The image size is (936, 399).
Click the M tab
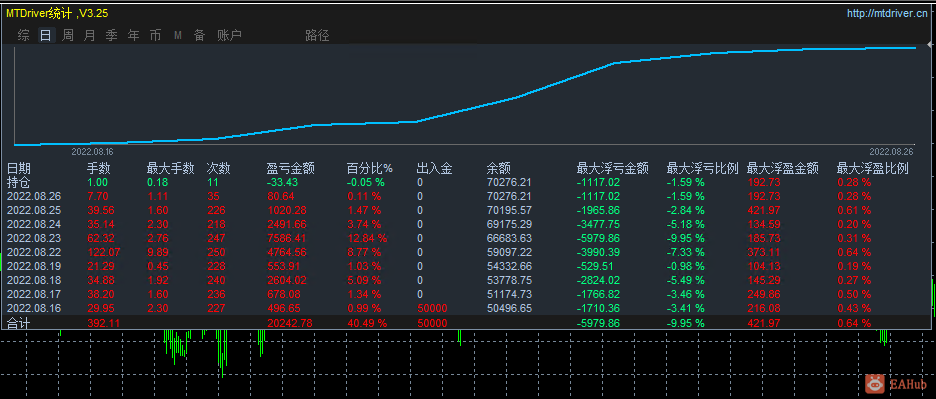pyautogui.click(x=177, y=36)
